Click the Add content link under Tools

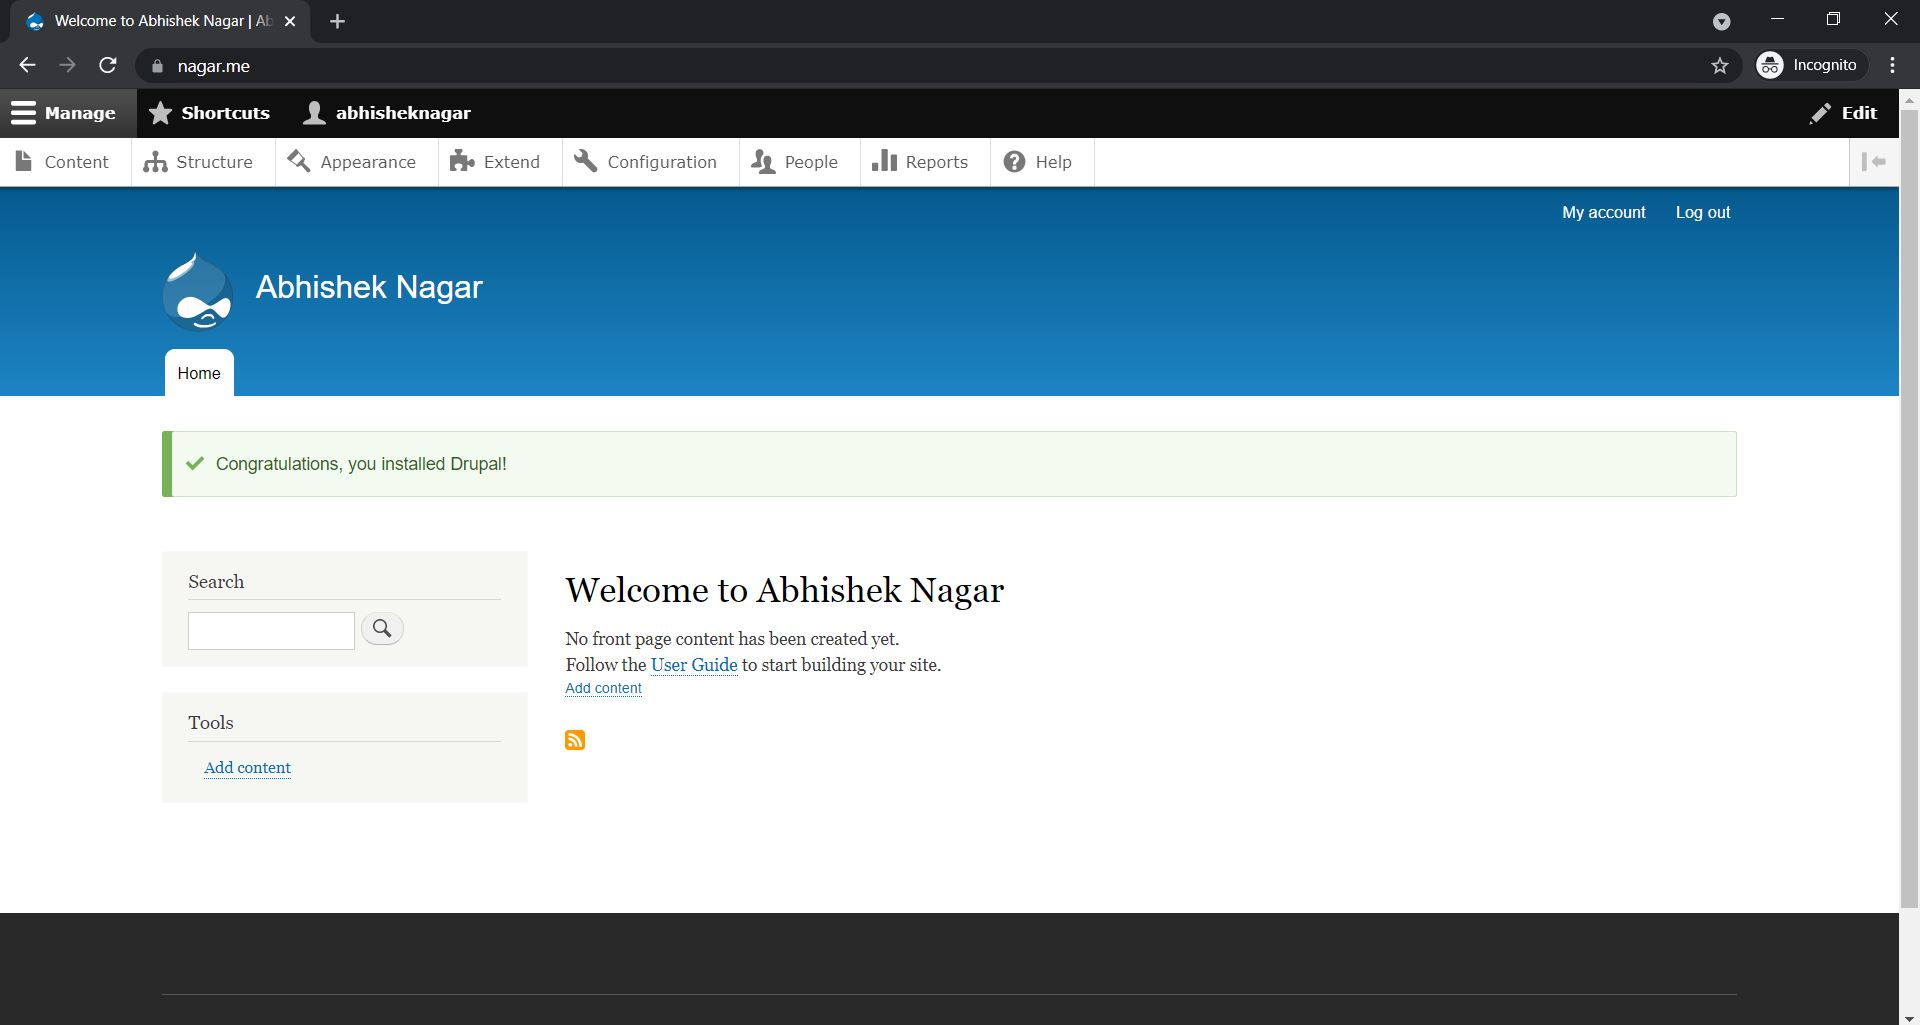coord(247,767)
